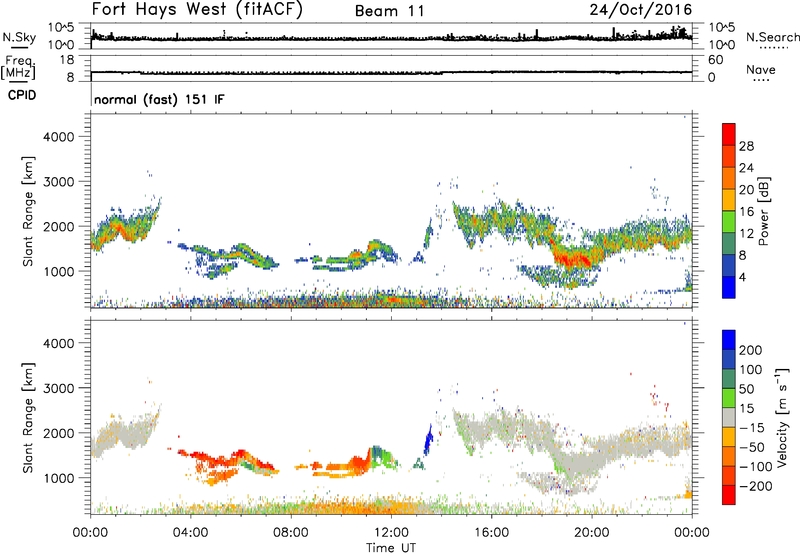Click the "1000" tick on the power panel

(x=59, y=271)
